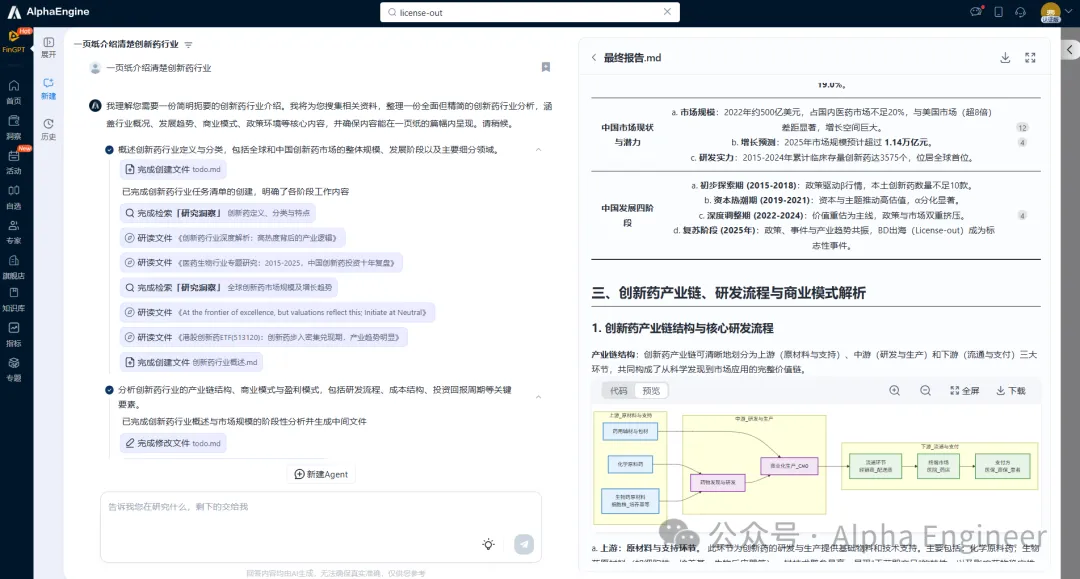This screenshot has height=579, width=1080.
Task: Expand report panel to fullscreen
Action: (x=1030, y=58)
